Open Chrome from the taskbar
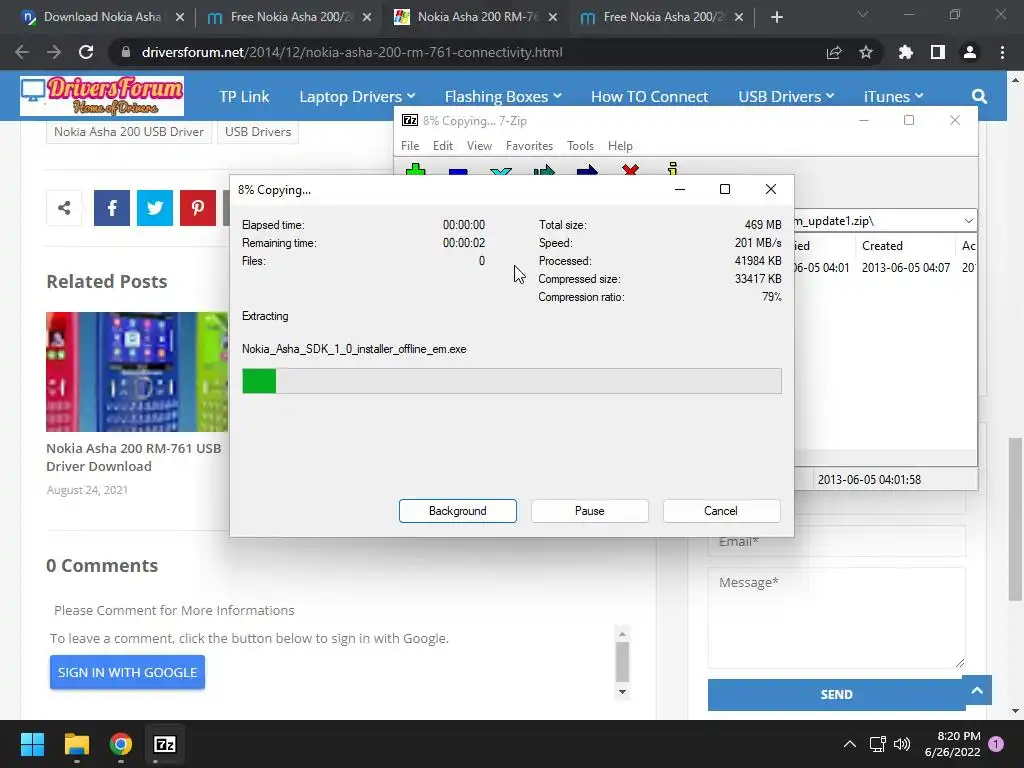This screenshot has height=768, width=1024. click(121, 744)
